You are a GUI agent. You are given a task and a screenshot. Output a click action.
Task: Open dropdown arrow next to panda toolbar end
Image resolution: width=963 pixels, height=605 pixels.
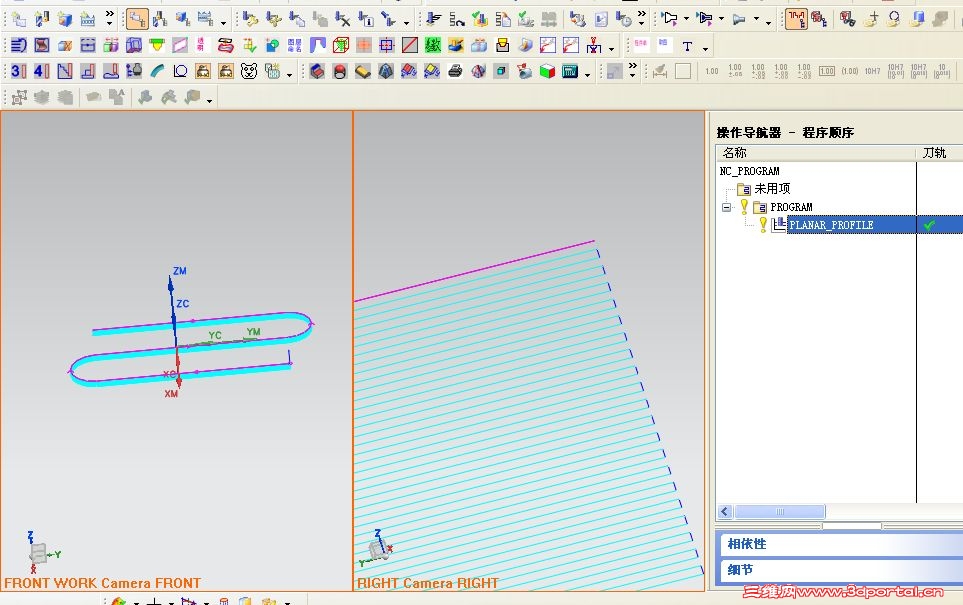(289, 76)
